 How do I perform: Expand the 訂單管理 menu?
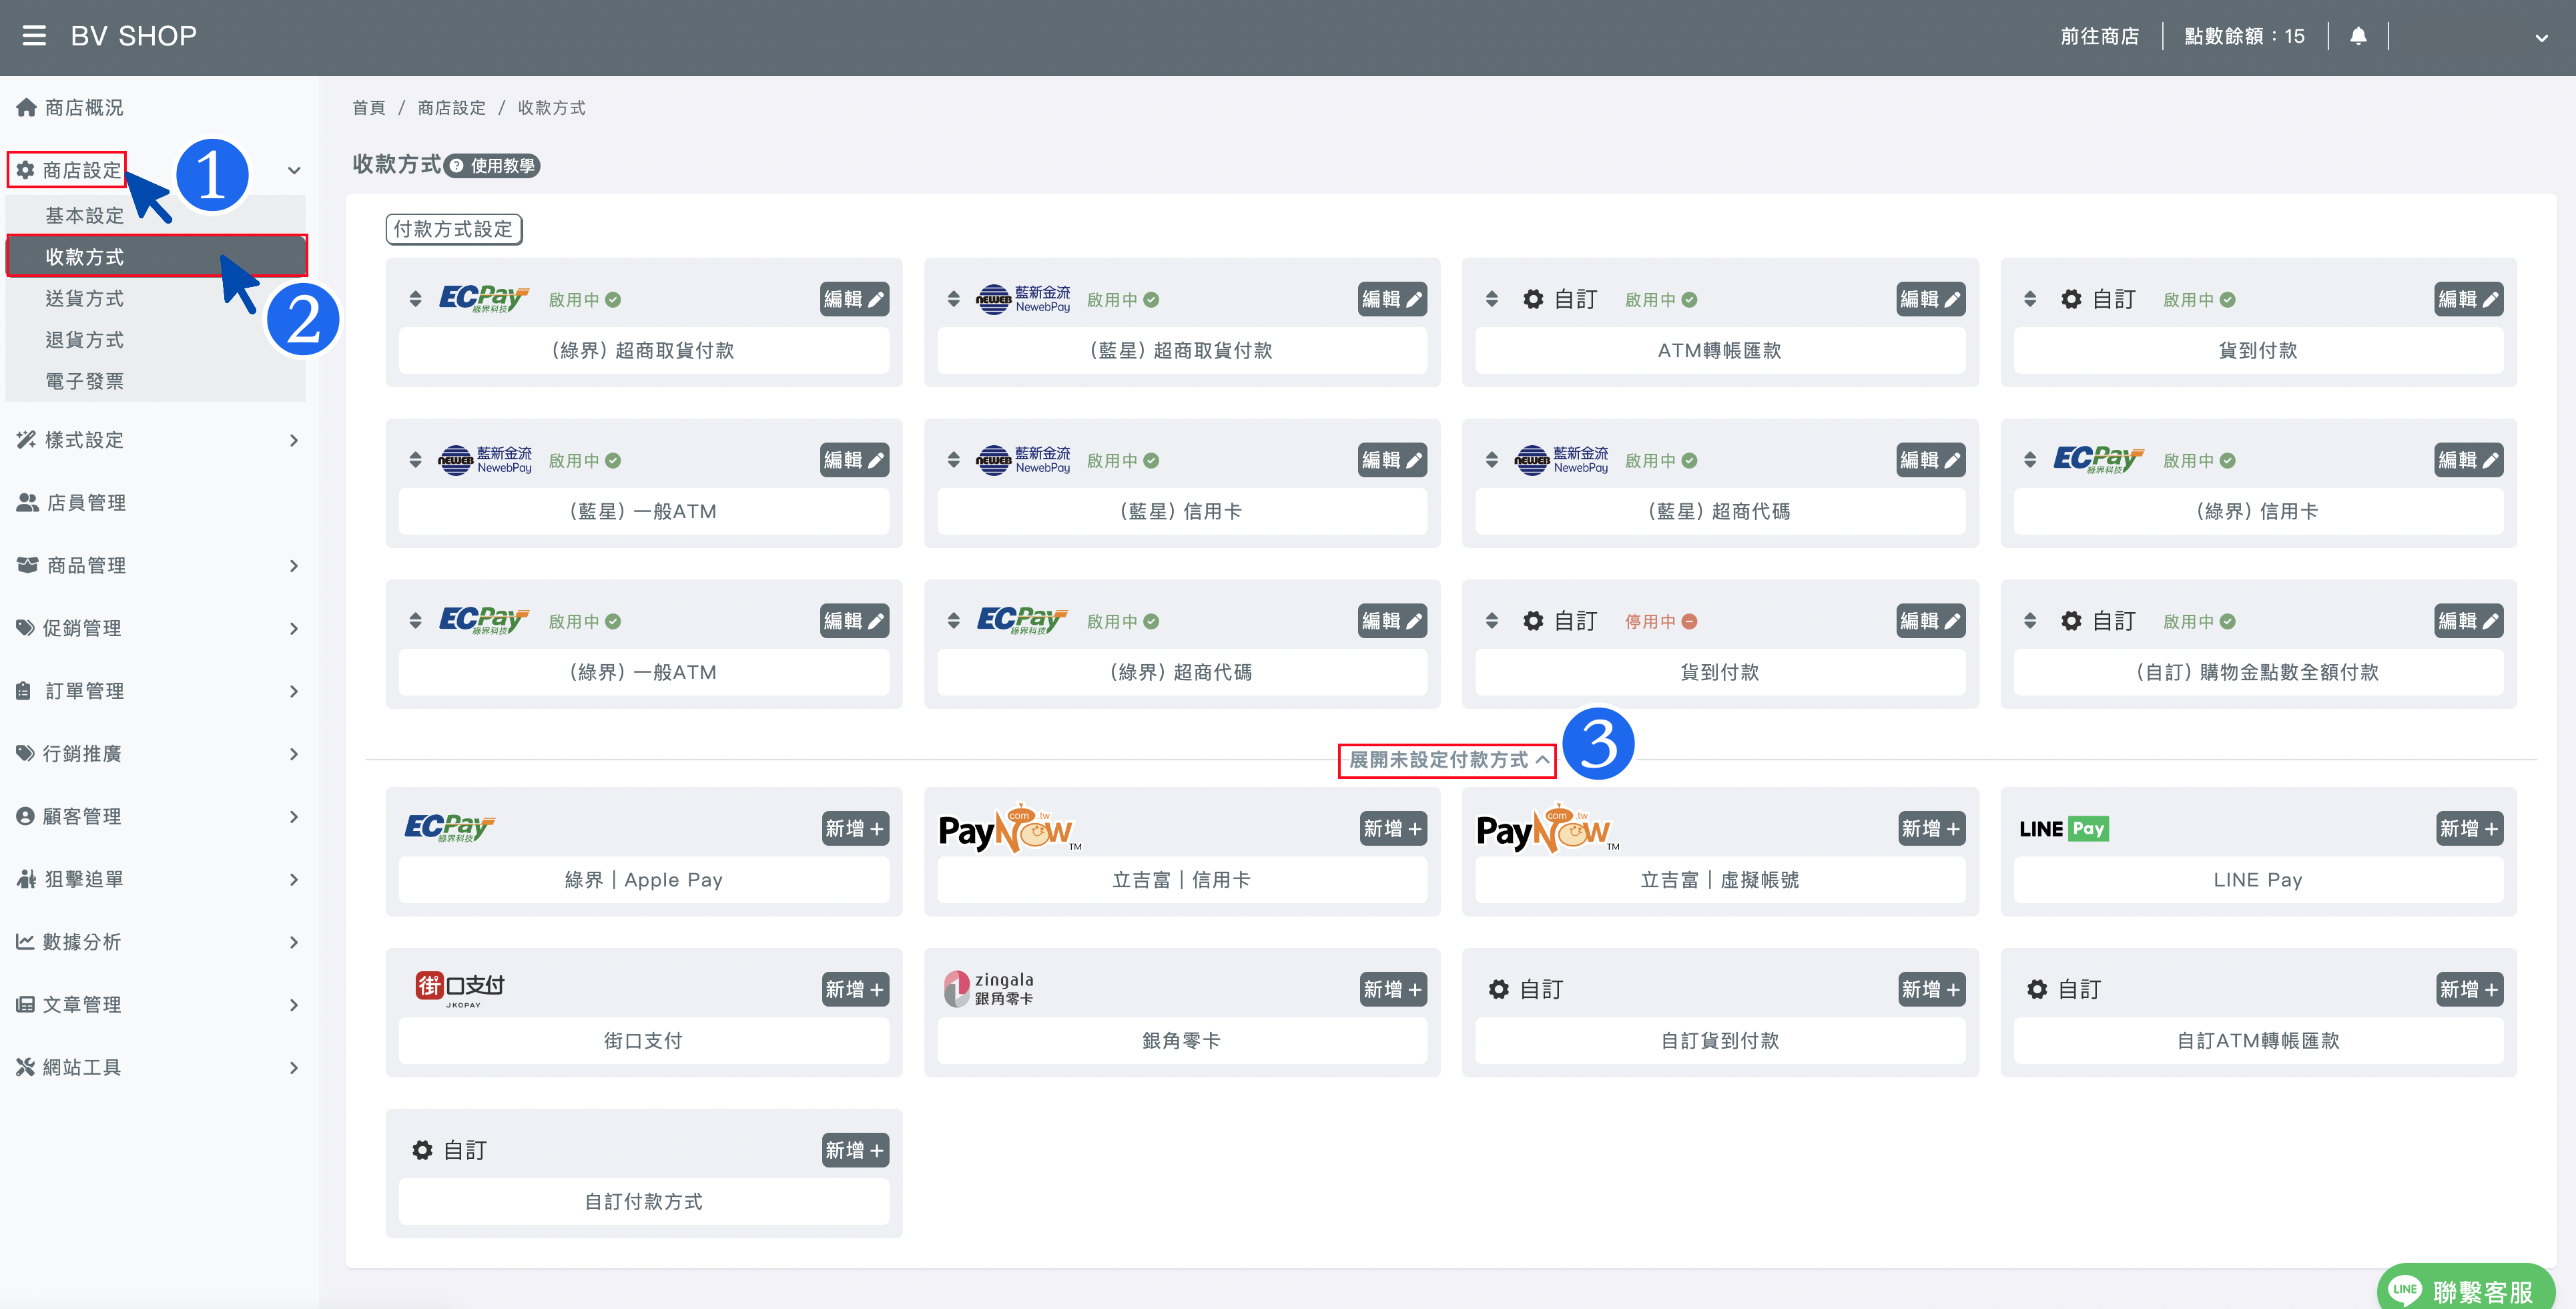[159, 690]
